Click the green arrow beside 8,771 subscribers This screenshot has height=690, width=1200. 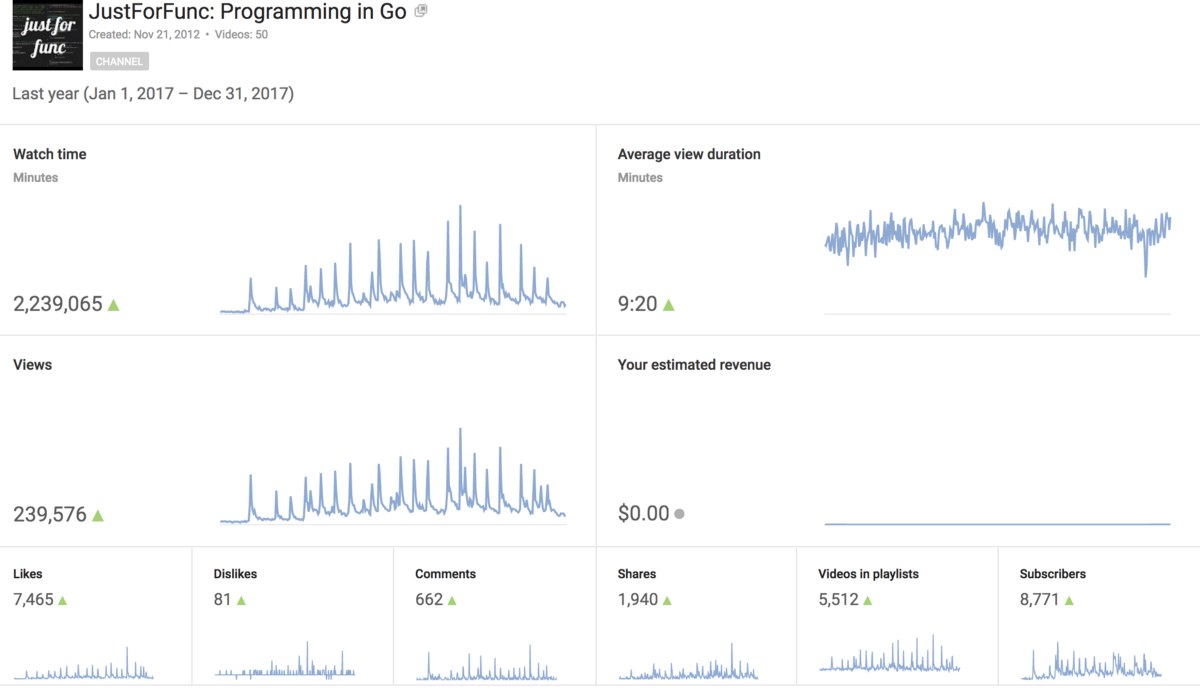[x=1069, y=601]
